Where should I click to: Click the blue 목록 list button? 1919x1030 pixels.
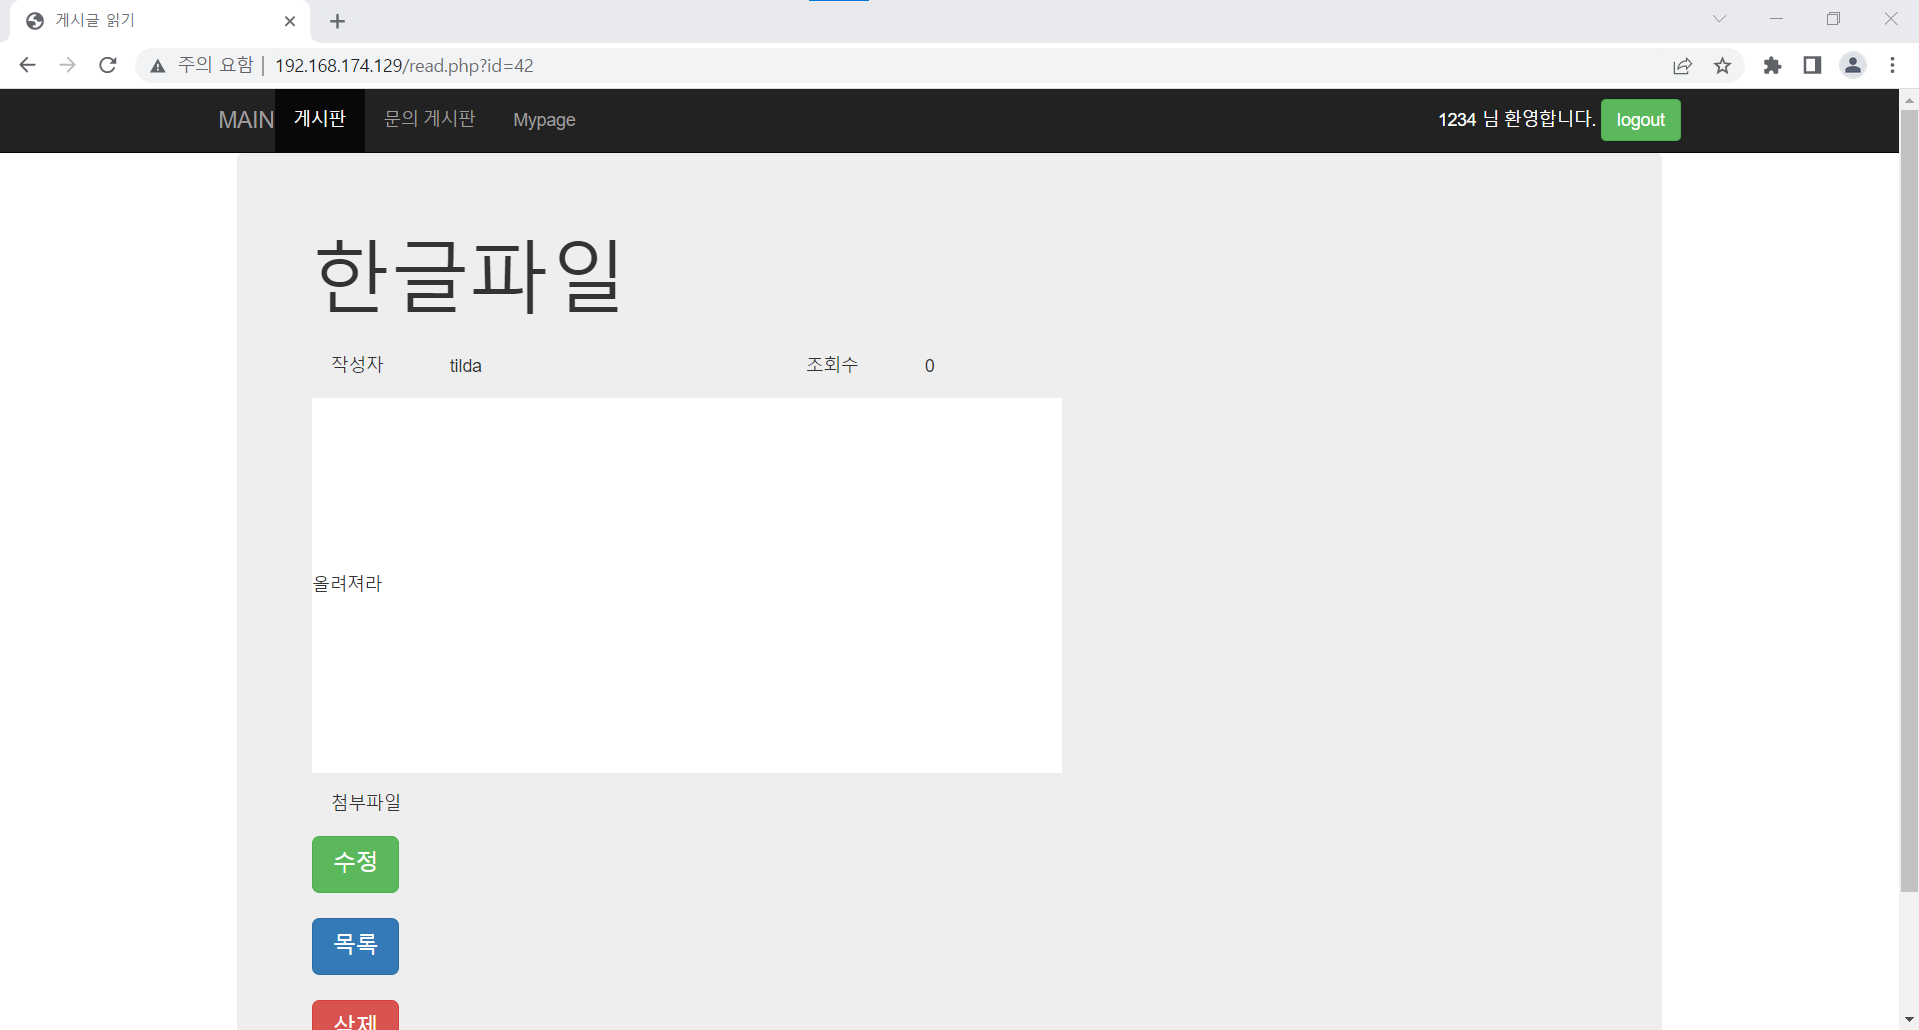355,946
